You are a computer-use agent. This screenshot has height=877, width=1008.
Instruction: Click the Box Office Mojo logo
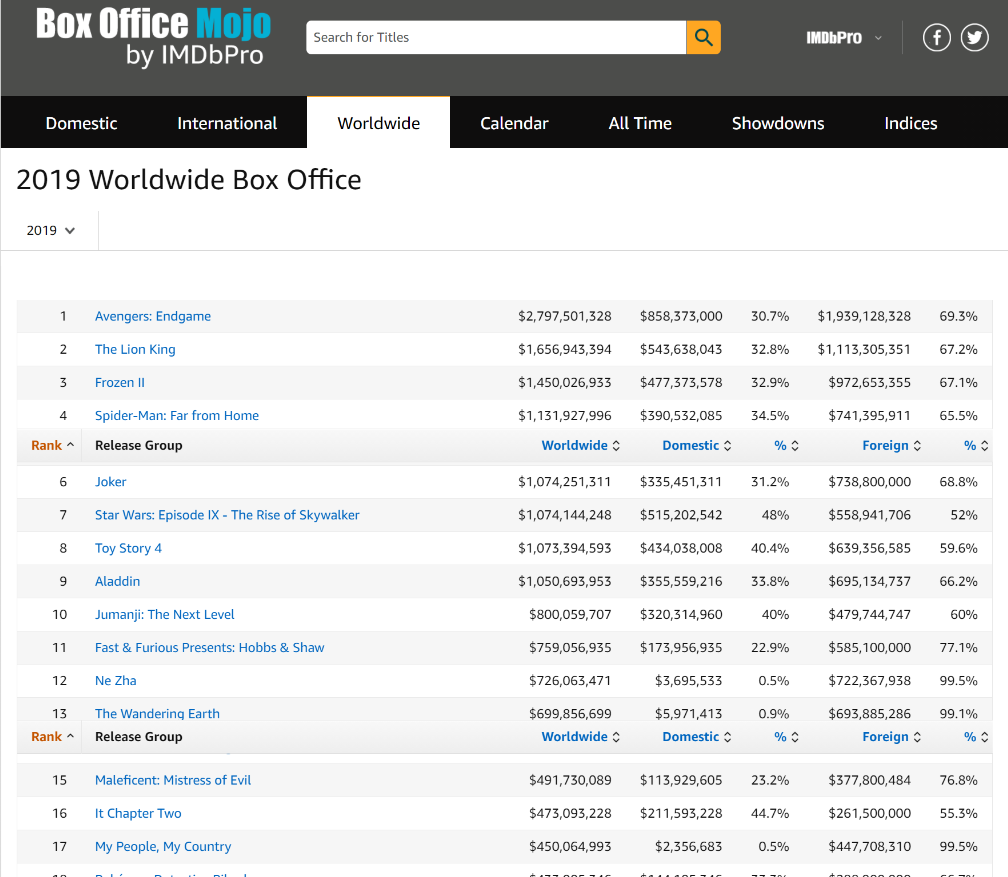(x=154, y=37)
